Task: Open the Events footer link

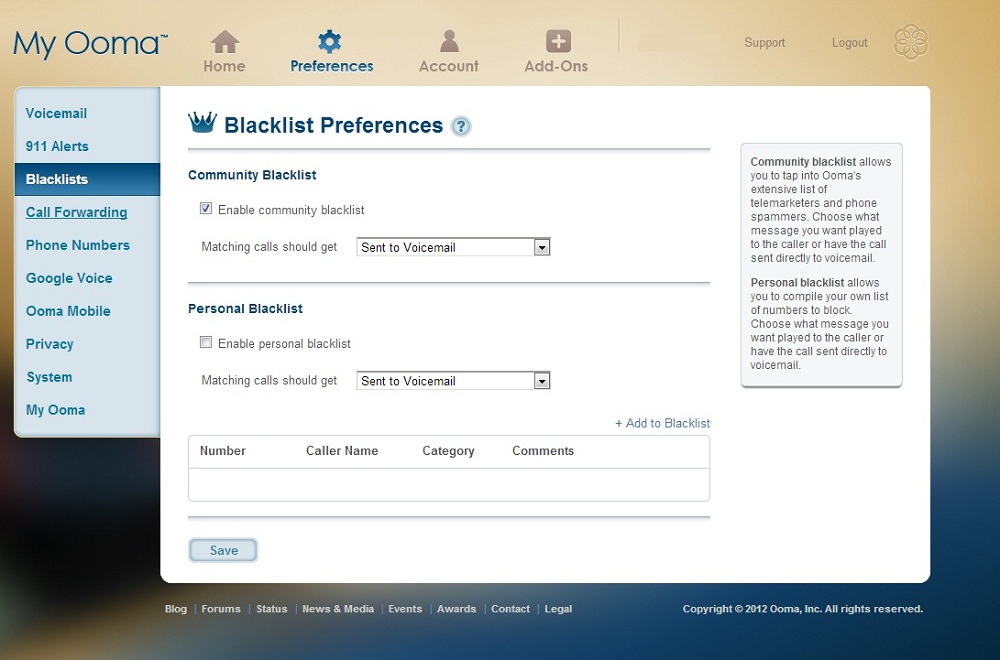Action: 405,609
